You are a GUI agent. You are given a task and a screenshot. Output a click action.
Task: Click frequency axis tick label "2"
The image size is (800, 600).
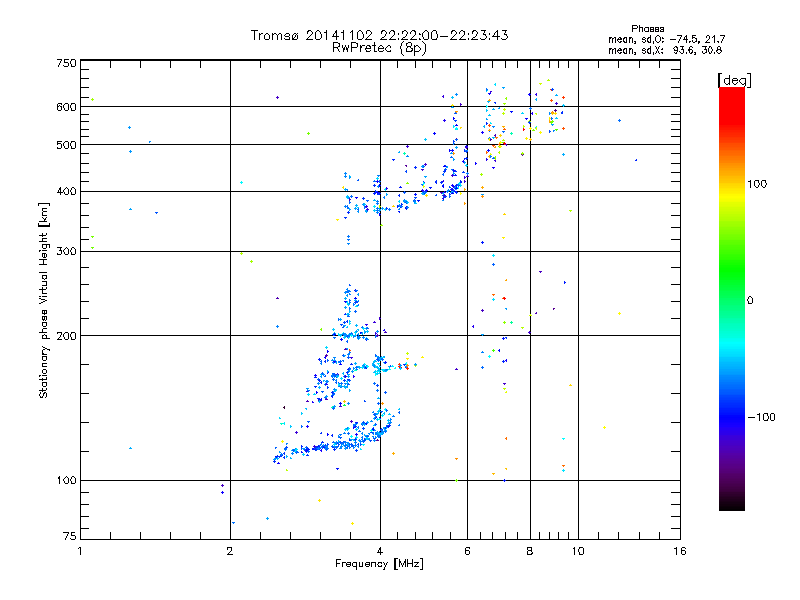230,551
